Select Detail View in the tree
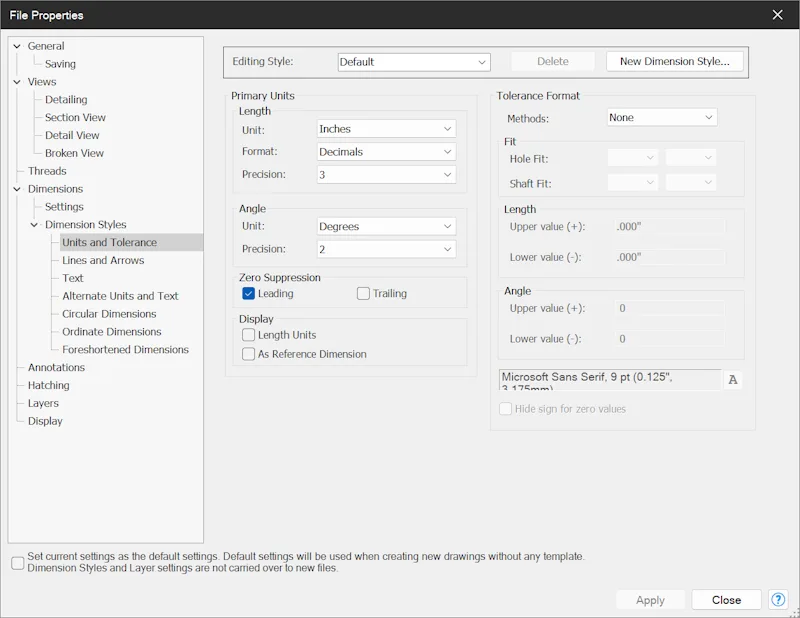Image resolution: width=800 pixels, height=618 pixels. pyautogui.click(x=72, y=135)
